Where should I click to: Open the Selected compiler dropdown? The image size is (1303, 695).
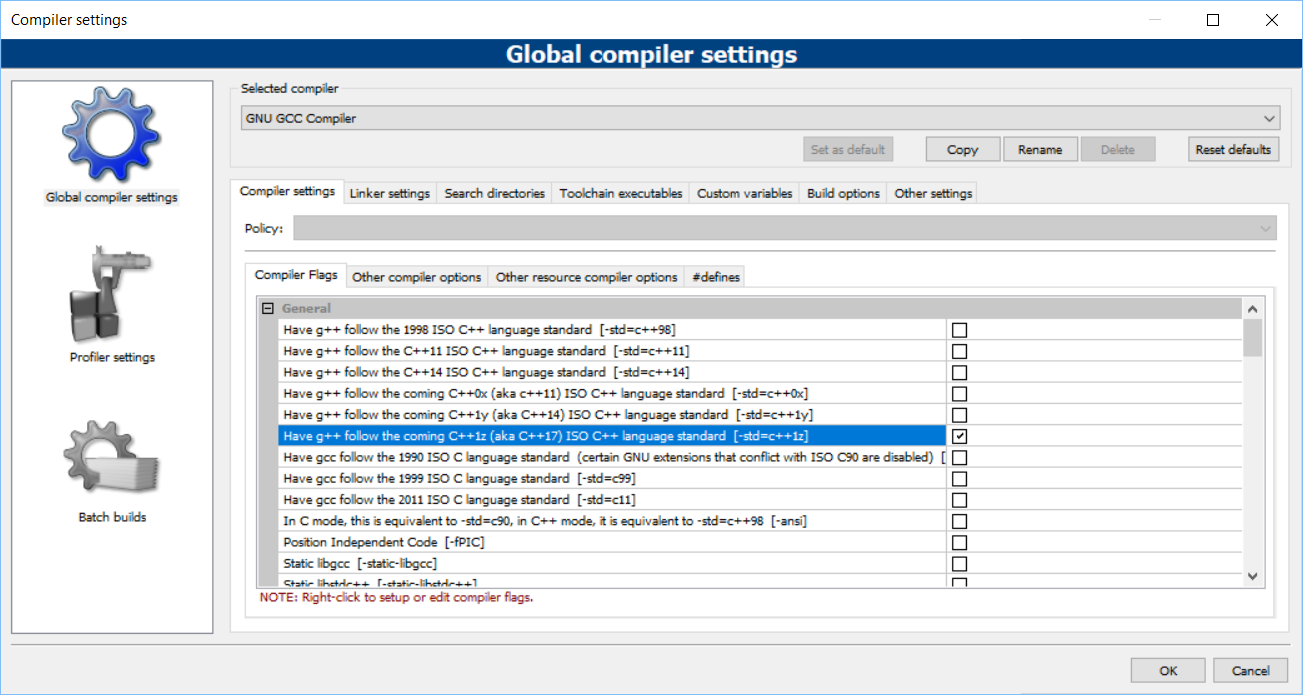tap(760, 118)
